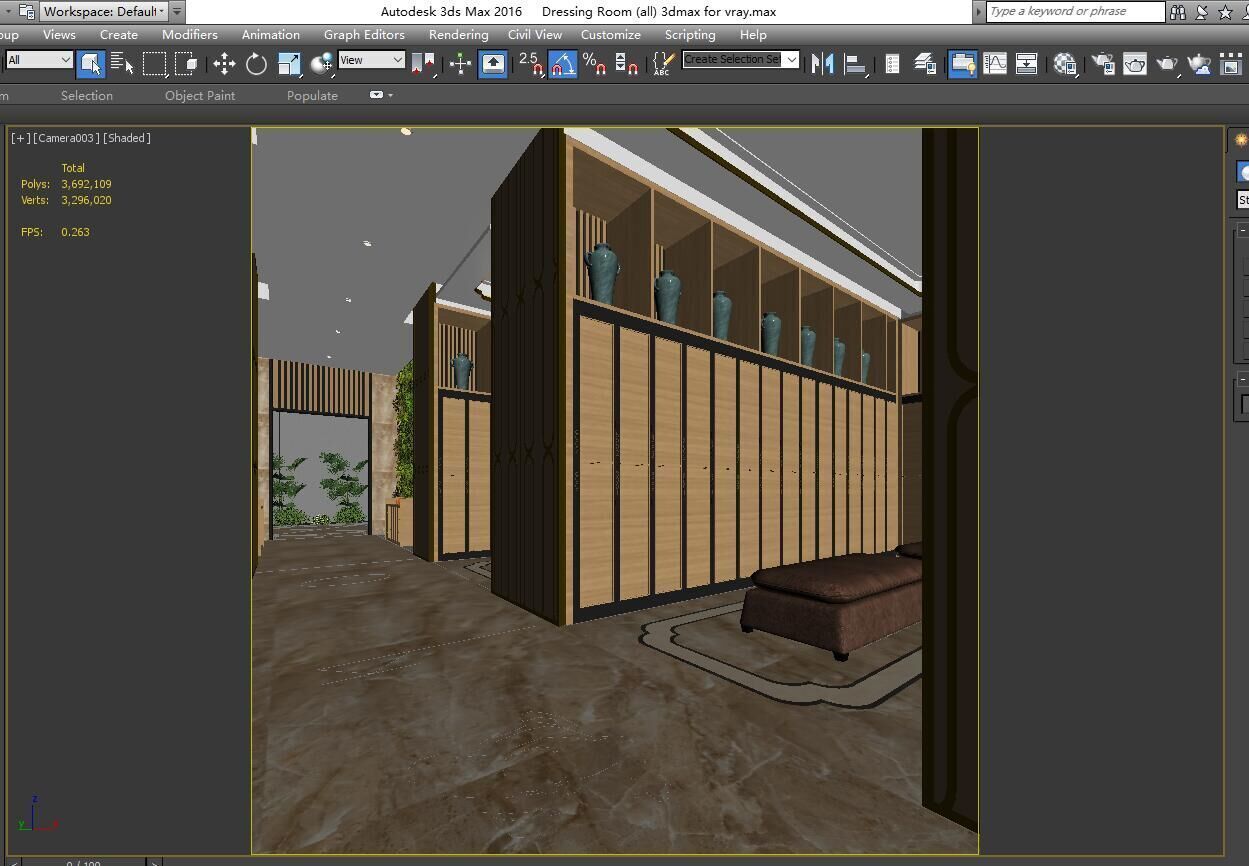
Task: Open Autodesk A360 gallery icon
Action: click(1231, 64)
